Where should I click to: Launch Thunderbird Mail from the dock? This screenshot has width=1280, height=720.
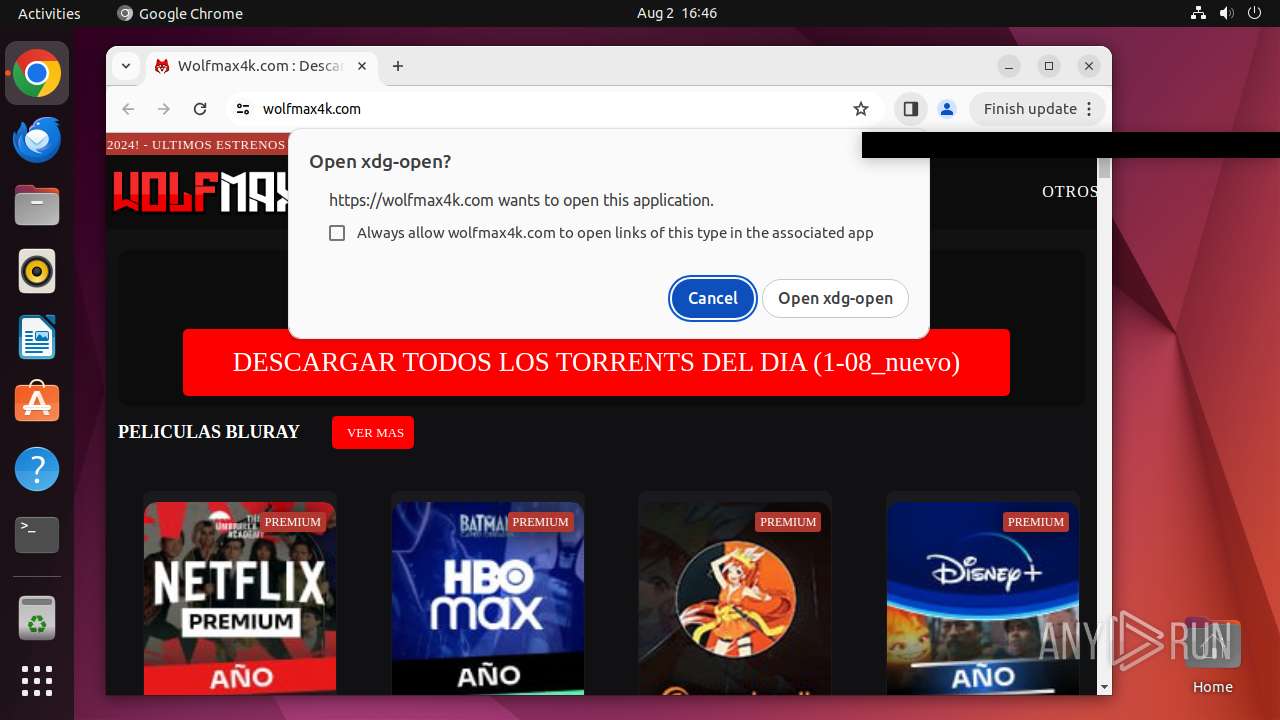click(x=37, y=140)
